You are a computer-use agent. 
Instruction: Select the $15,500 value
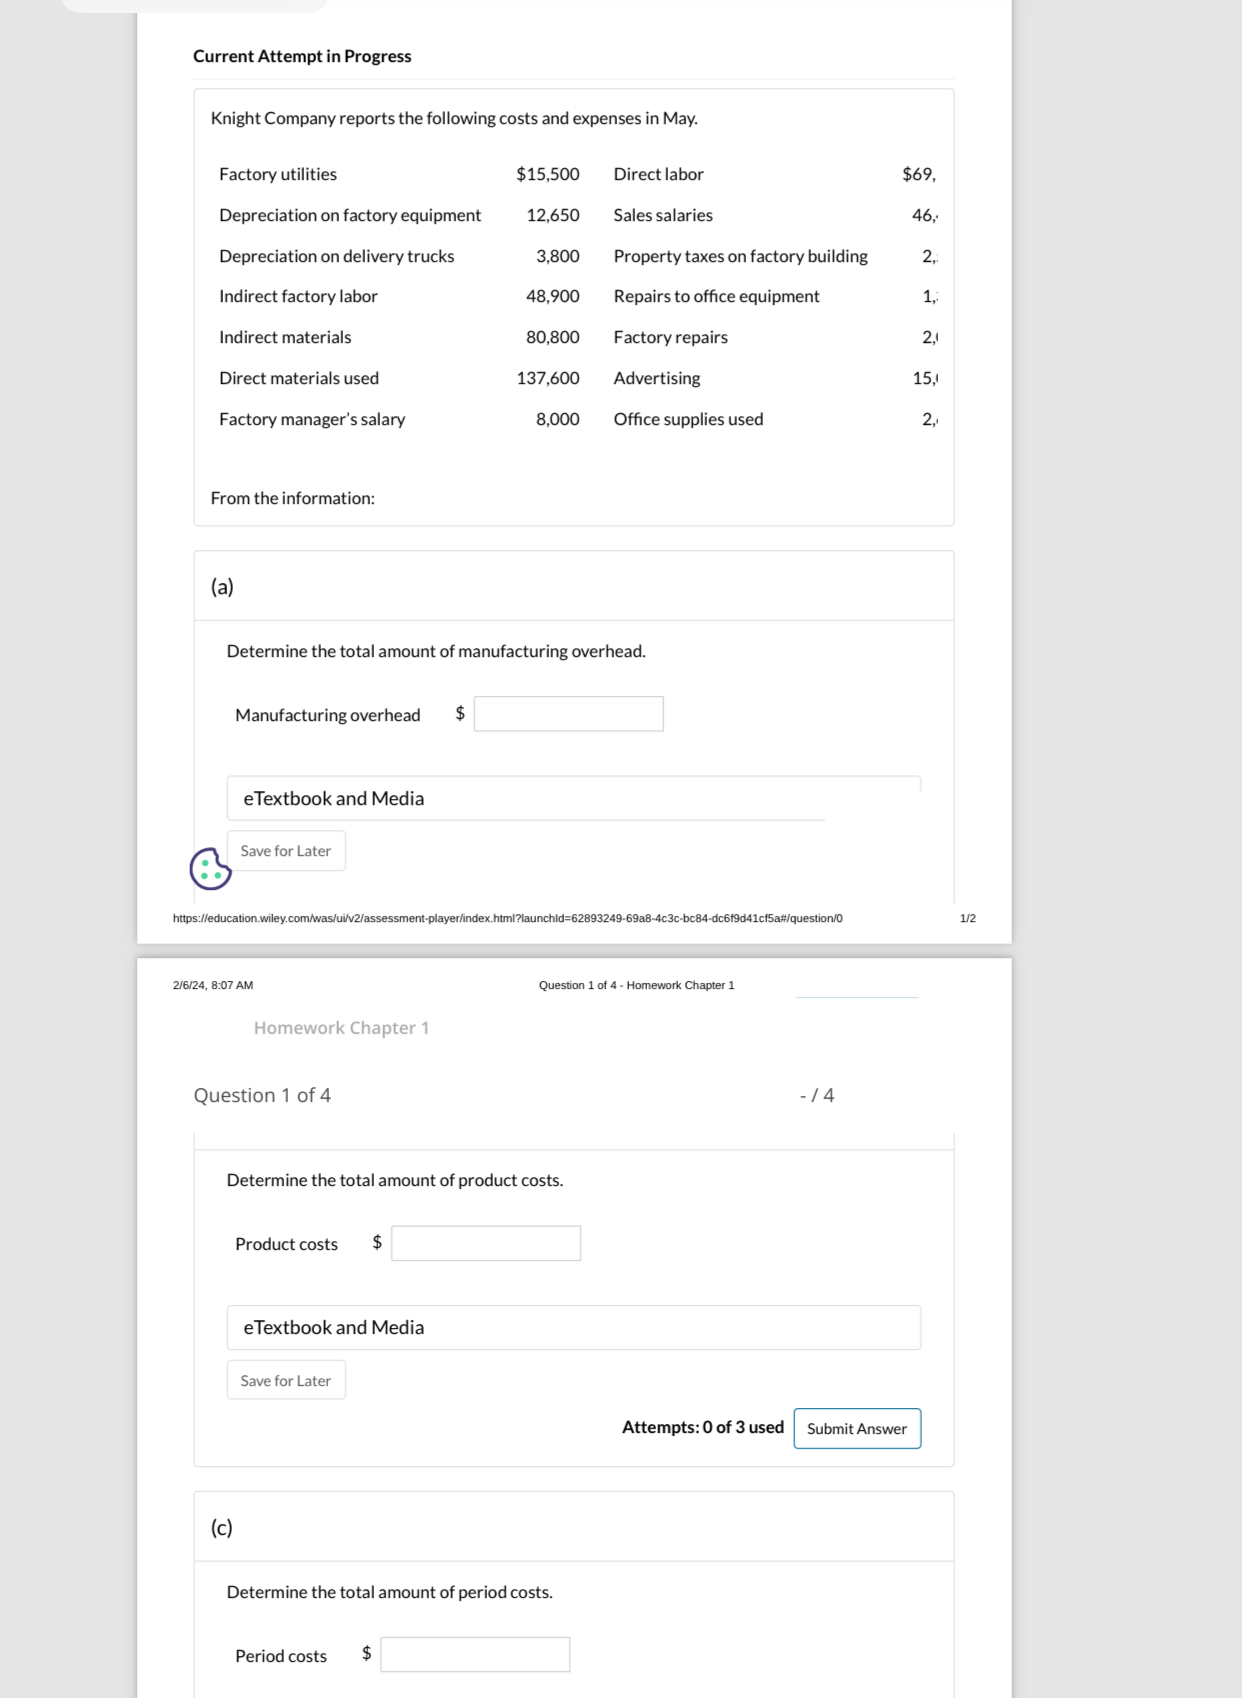(x=548, y=174)
